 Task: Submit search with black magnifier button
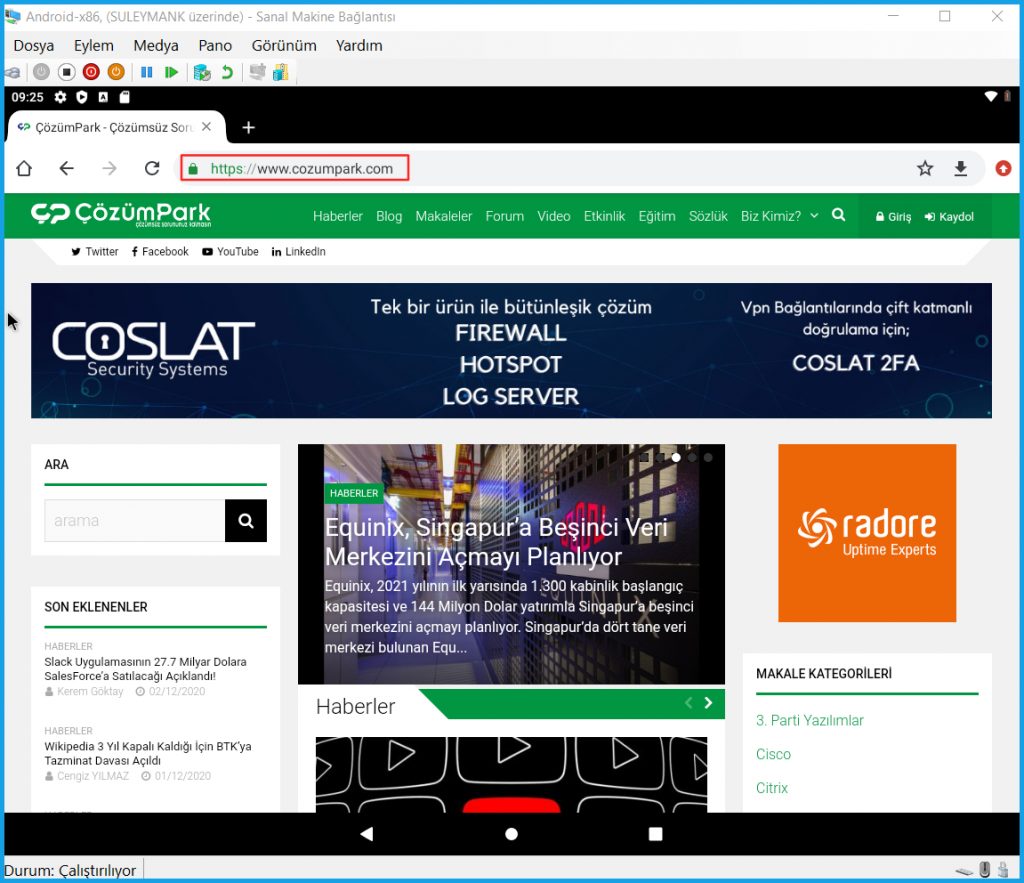pyautogui.click(x=246, y=521)
